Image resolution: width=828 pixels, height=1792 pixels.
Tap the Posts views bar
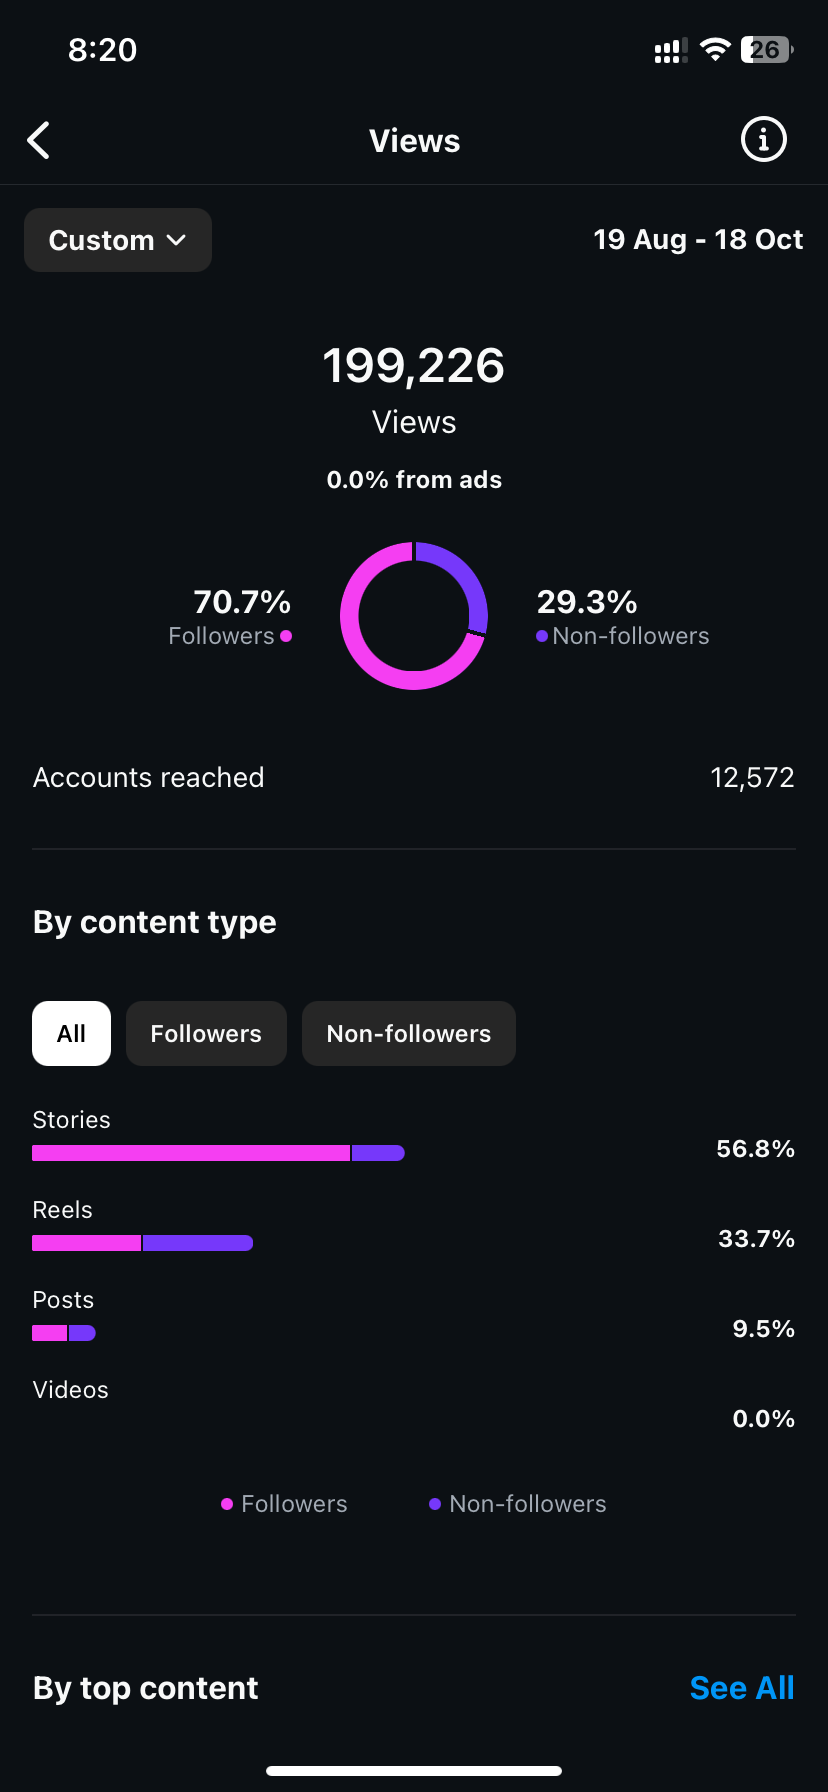[x=64, y=1333]
